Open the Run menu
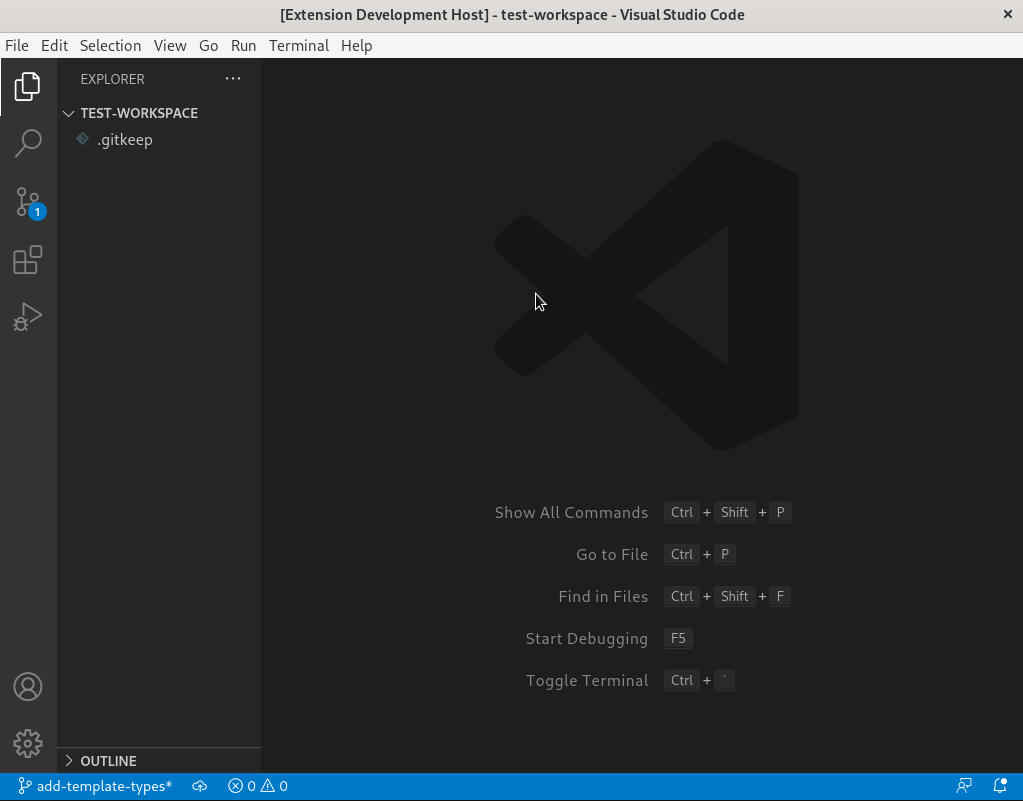1023x801 pixels. (x=243, y=45)
